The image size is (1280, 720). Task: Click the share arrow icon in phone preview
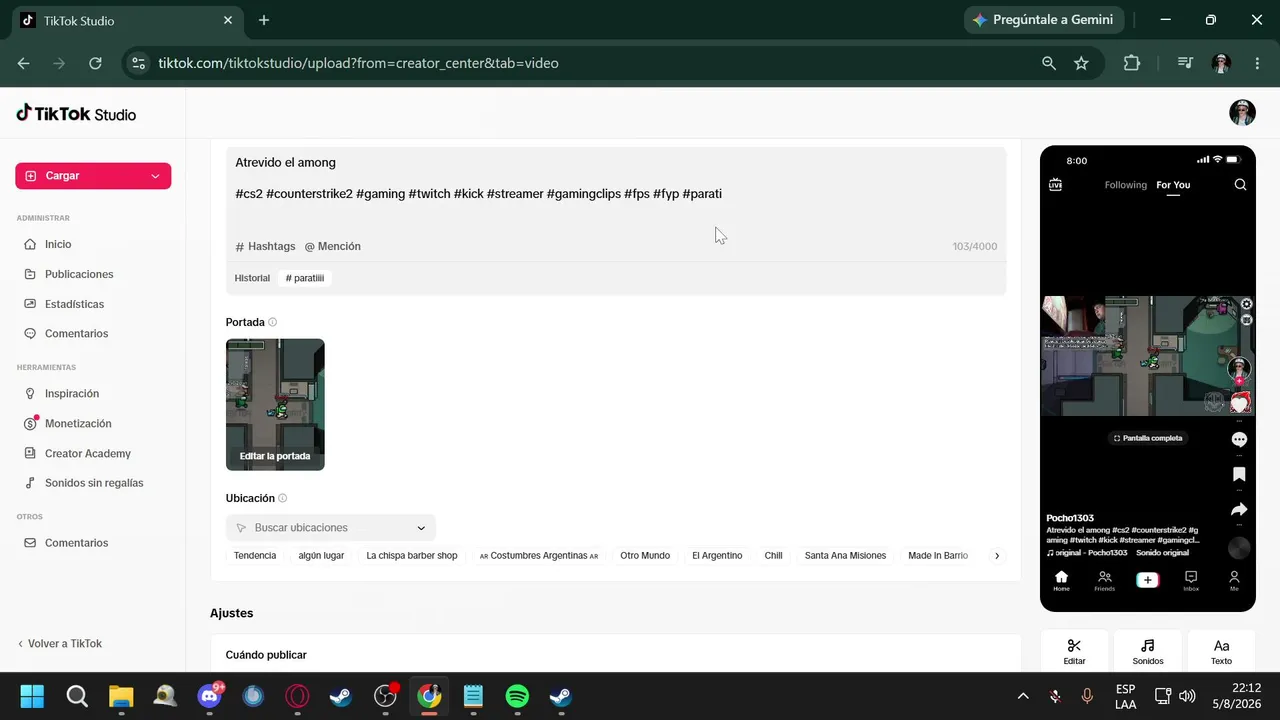[x=1239, y=510]
